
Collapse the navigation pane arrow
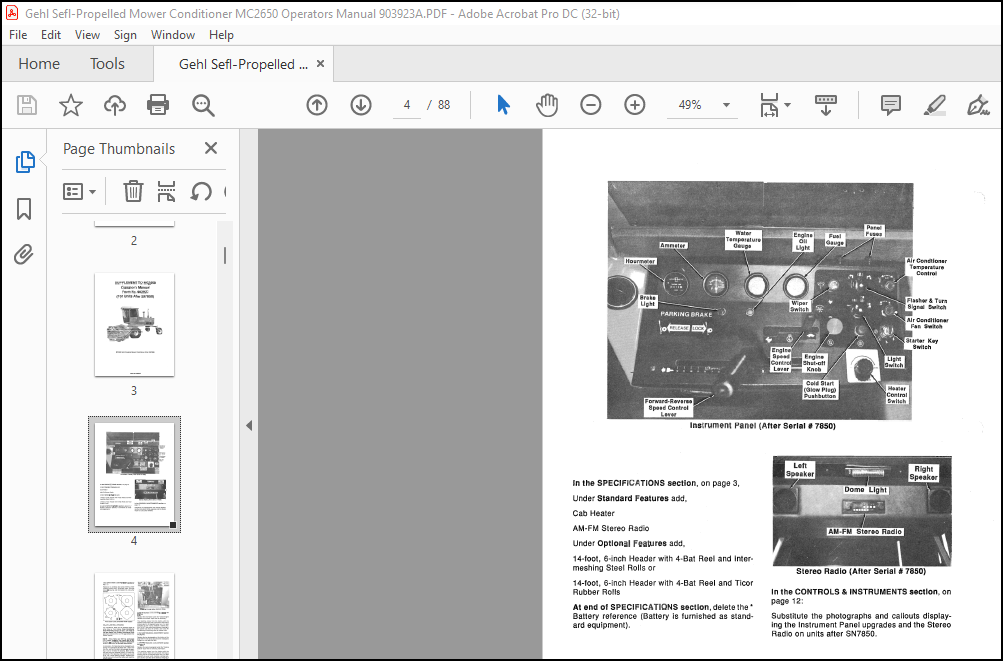tap(249, 426)
